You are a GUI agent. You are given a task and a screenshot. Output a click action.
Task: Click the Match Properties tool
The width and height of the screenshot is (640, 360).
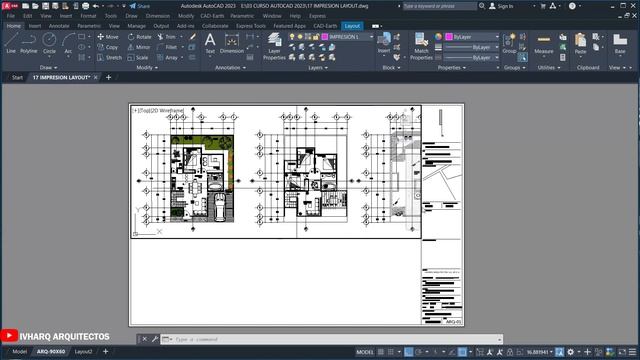421,47
